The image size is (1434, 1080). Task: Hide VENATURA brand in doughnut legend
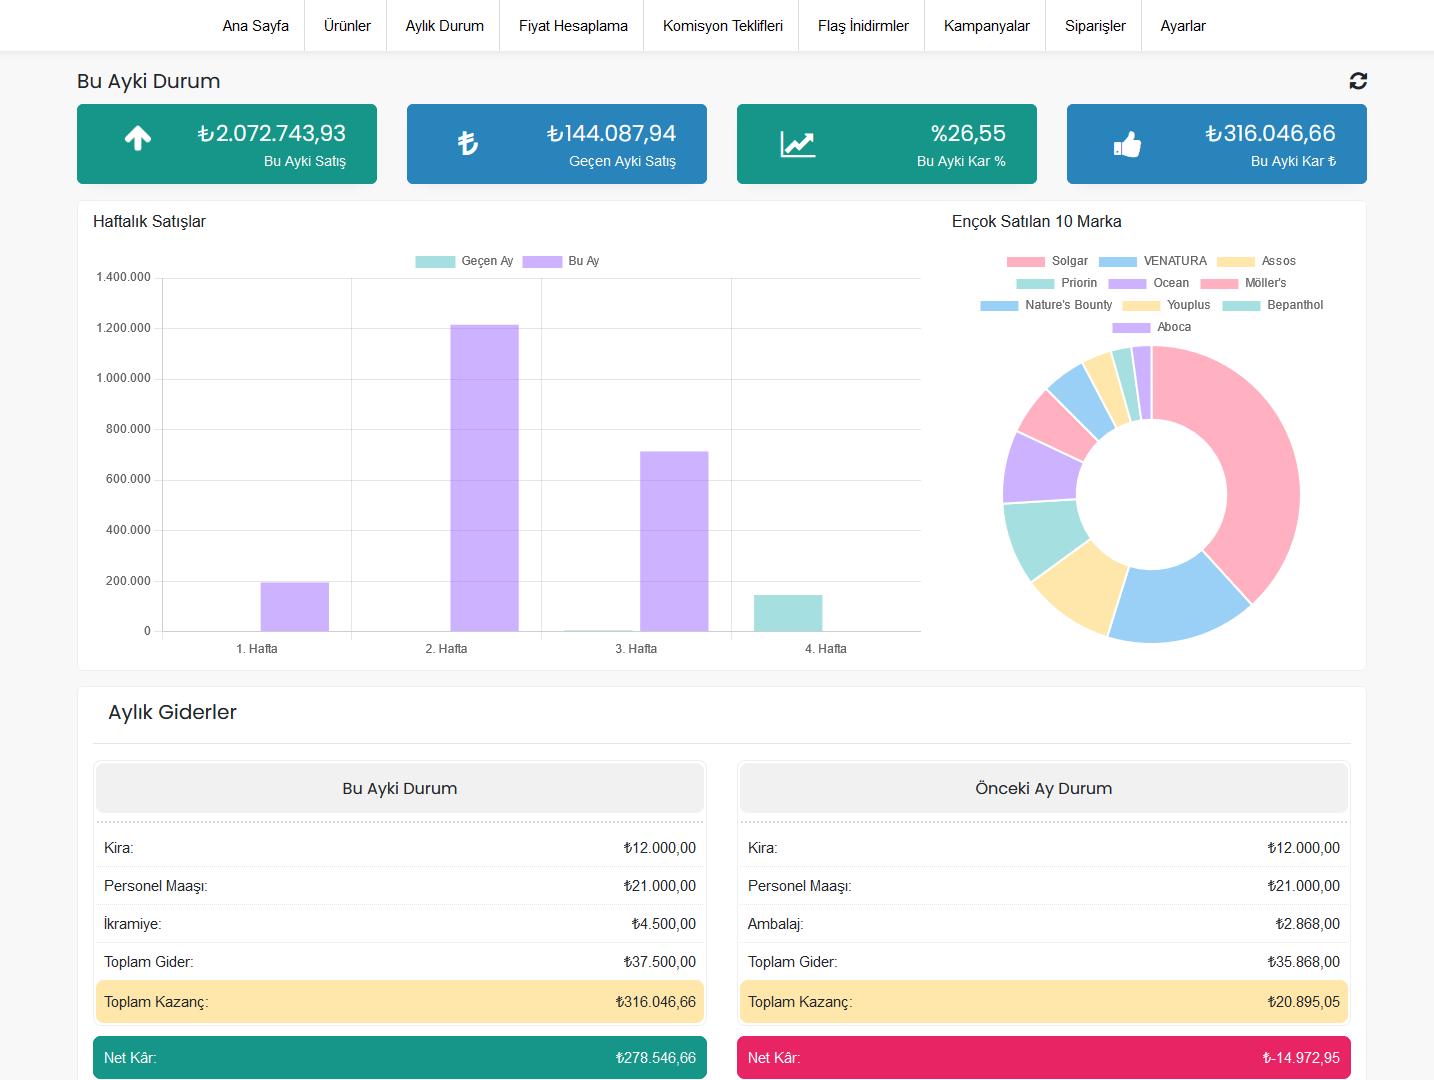click(1153, 261)
